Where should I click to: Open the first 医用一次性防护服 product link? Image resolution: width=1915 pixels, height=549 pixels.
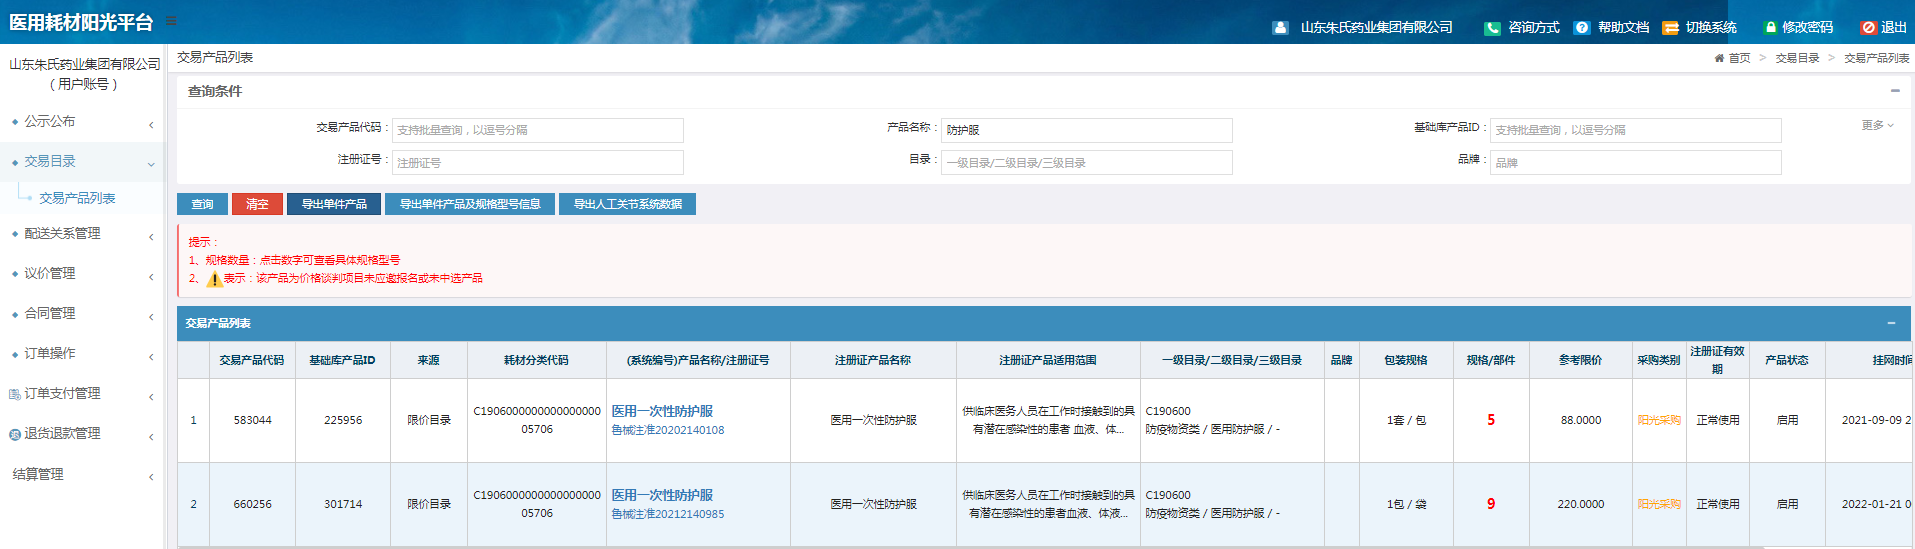[x=662, y=411]
